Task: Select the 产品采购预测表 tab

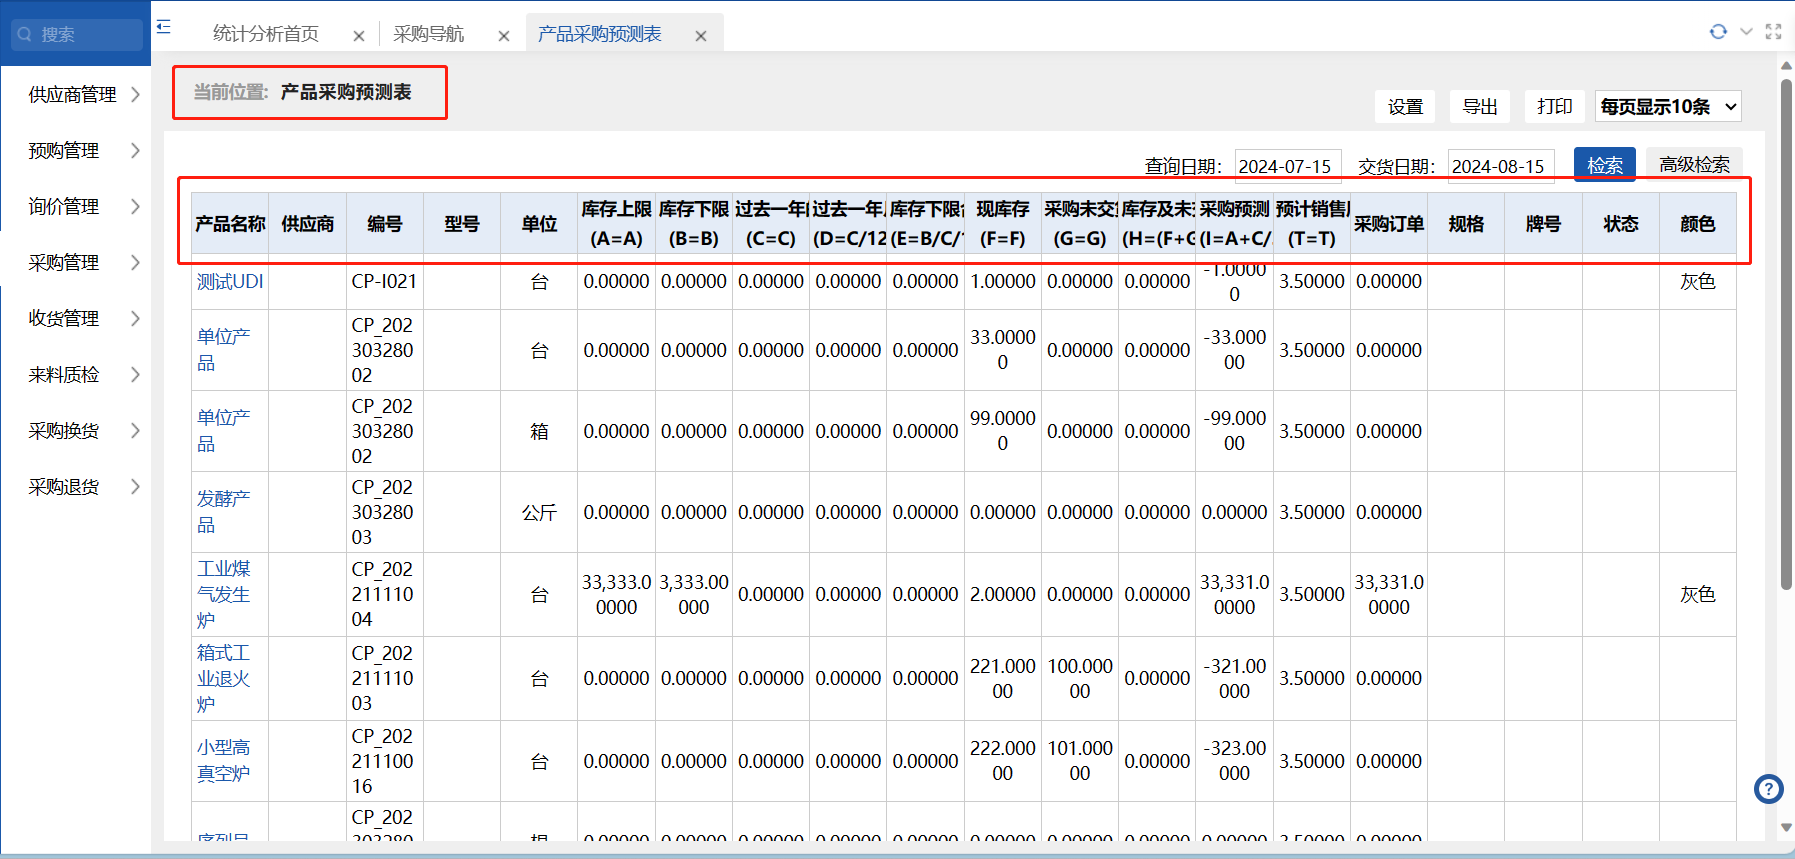Action: point(600,34)
